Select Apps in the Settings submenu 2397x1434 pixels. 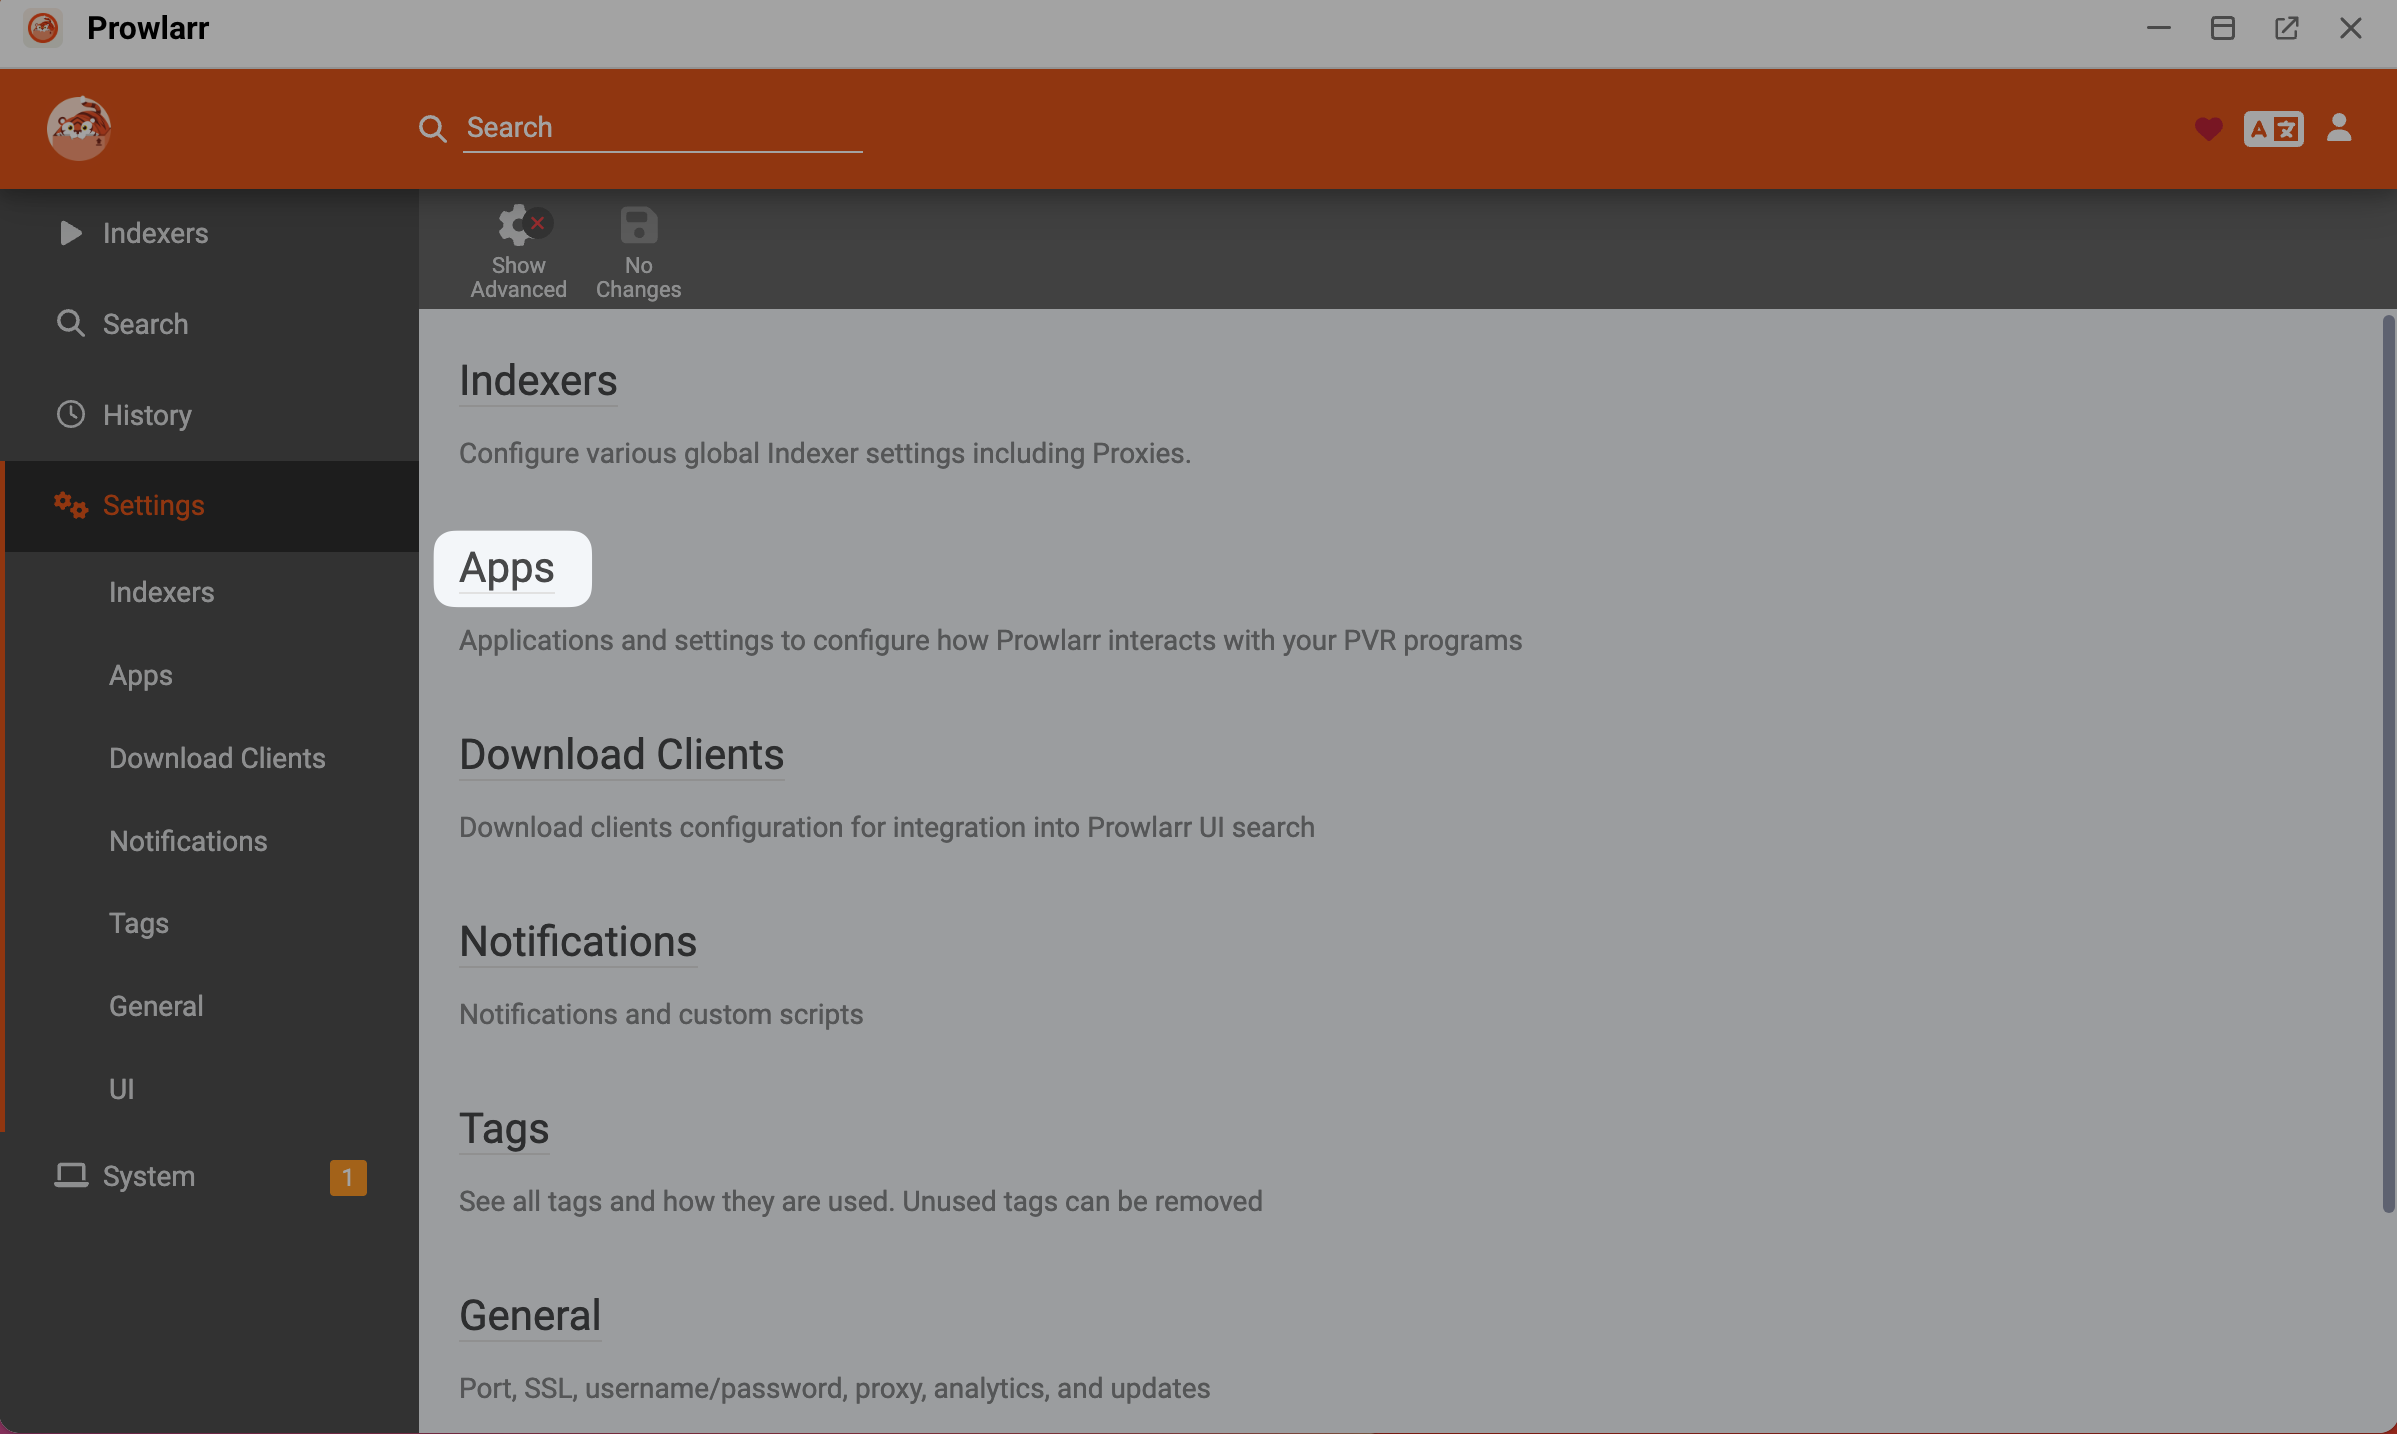click(x=140, y=675)
